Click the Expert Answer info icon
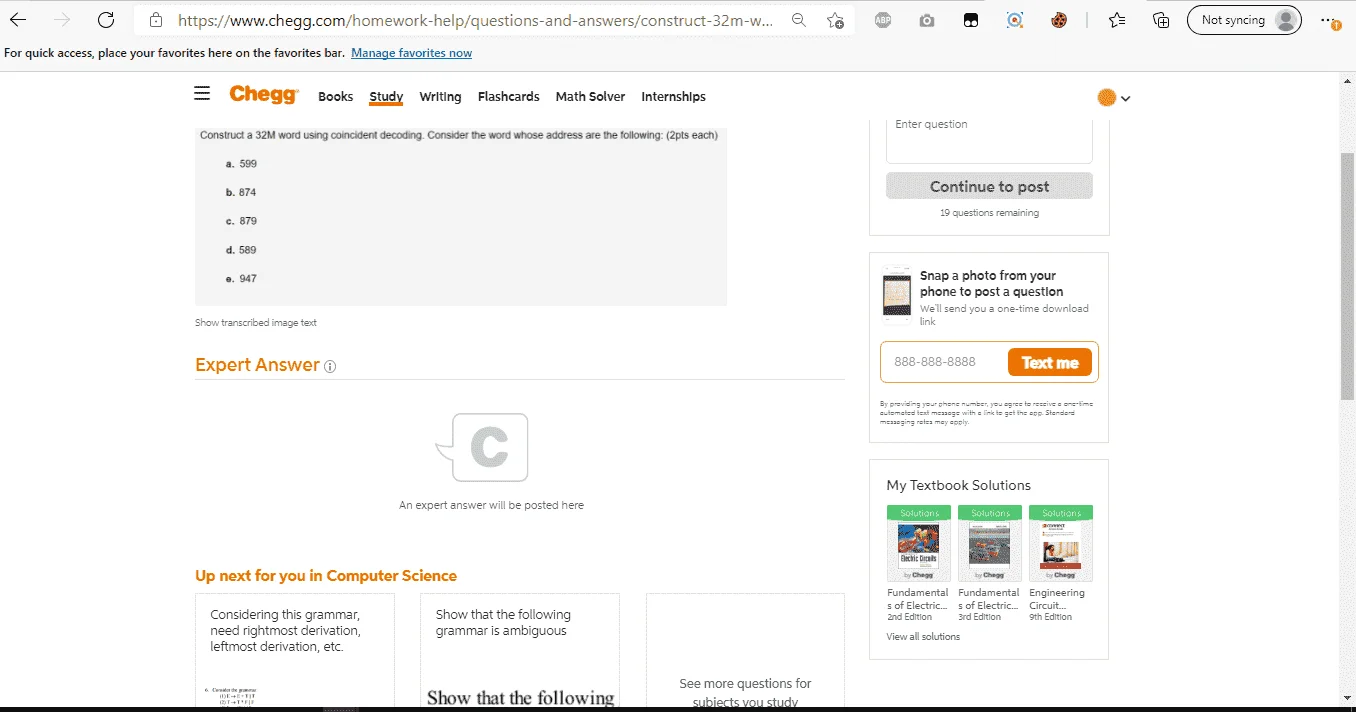1356x712 pixels. click(x=330, y=366)
